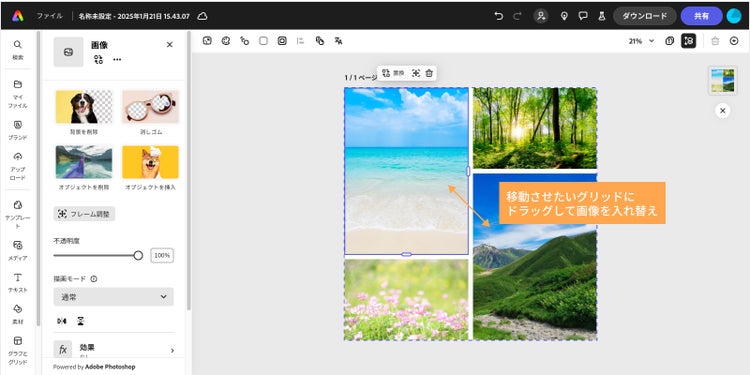The width and height of the screenshot is (750, 375).
Task: Open the color theme palette icon
Action: tap(226, 41)
